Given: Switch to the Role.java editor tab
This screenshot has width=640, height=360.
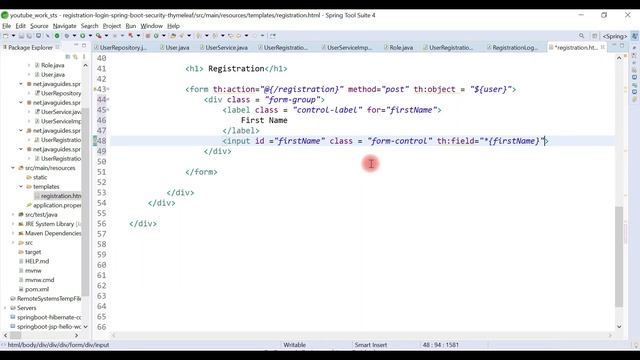Looking at the screenshot, I should click(x=398, y=47).
